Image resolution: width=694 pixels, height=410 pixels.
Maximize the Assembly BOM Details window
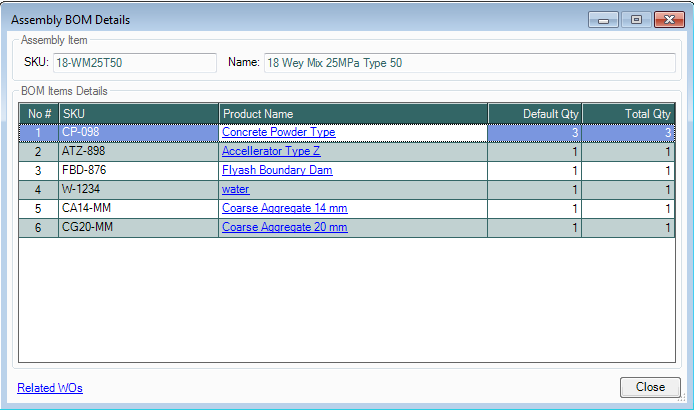635,19
